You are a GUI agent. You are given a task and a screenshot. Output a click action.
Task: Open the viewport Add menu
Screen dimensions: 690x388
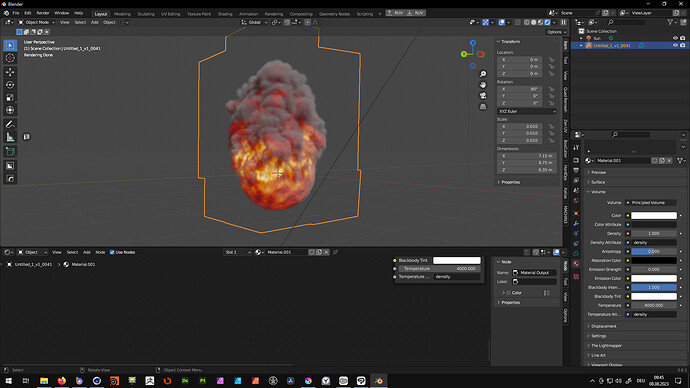pyautogui.click(x=95, y=22)
